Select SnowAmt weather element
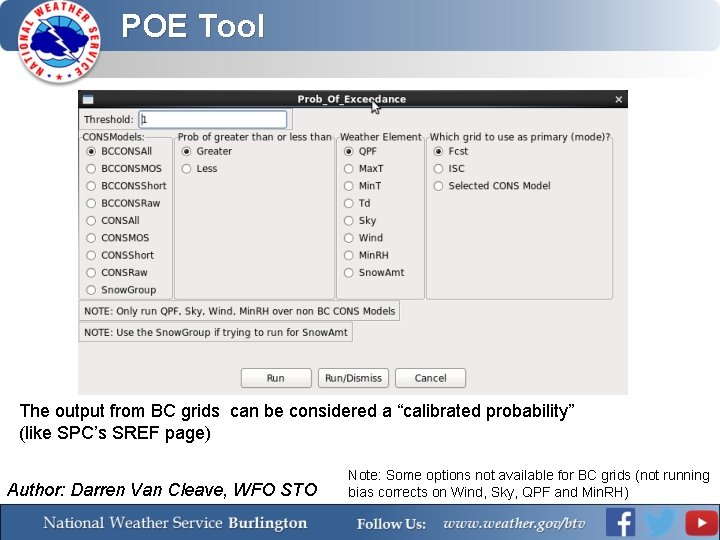Image resolution: width=720 pixels, height=540 pixels. tap(374, 273)
